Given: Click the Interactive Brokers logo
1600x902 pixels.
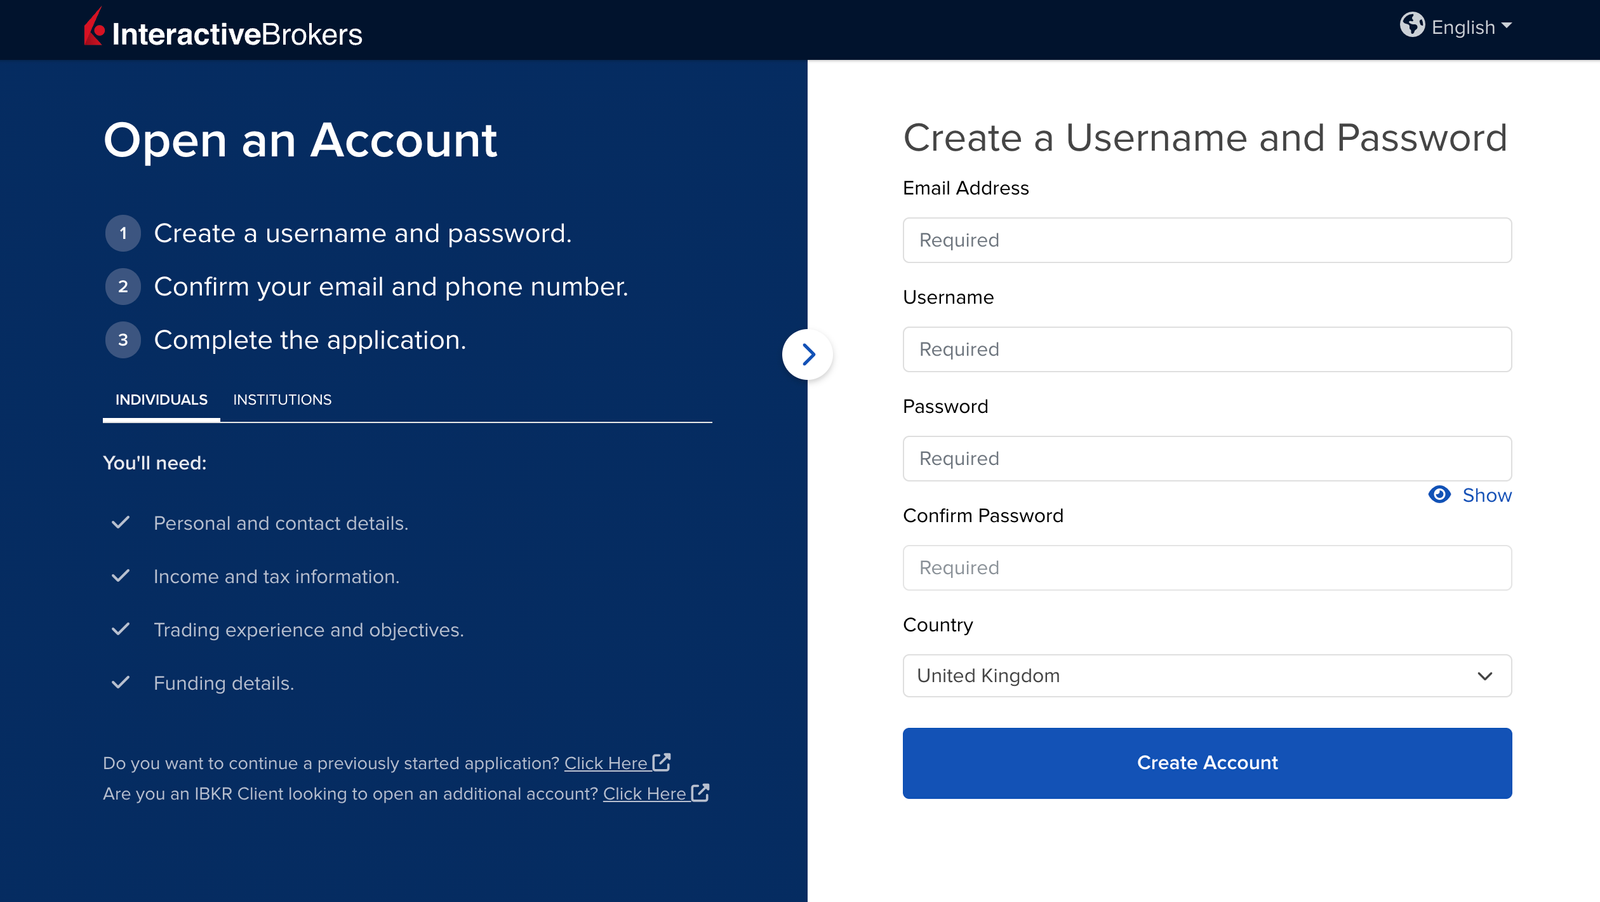Looking at the screenshot, I should pos(223,30).
